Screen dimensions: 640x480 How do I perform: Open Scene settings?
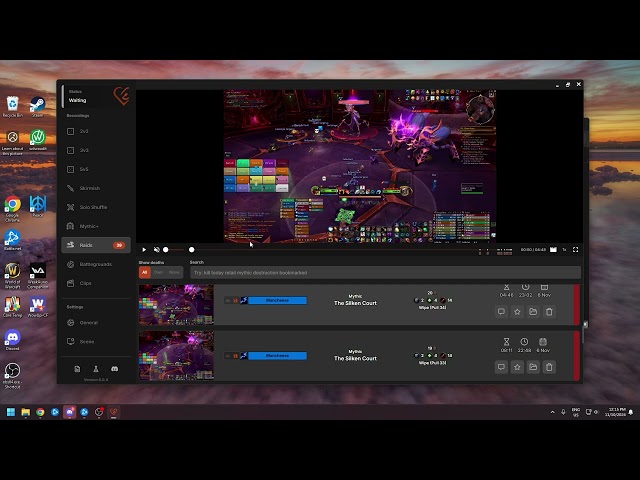[96, 341]
